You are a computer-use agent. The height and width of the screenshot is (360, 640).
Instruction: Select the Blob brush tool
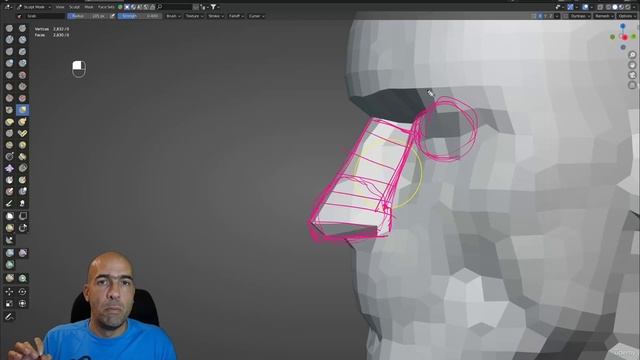[x=22, y=63]
